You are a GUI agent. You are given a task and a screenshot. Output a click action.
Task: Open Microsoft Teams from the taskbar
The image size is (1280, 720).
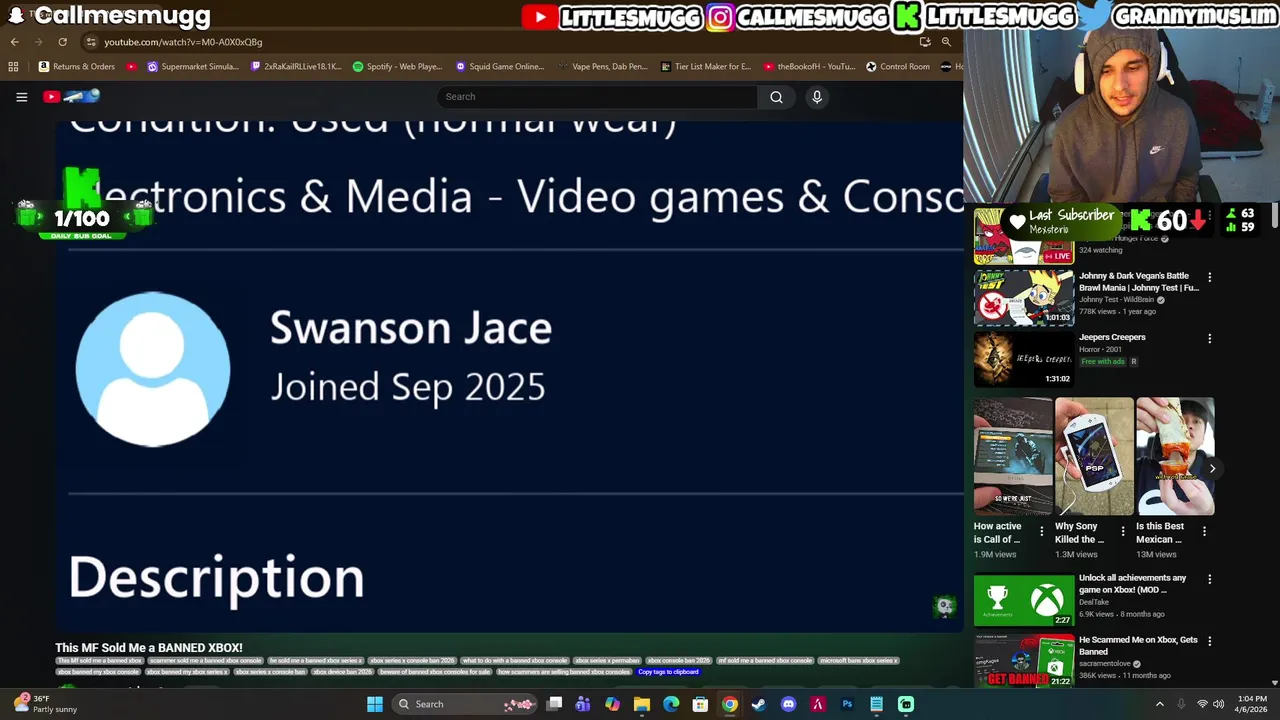click(x=583, y=704)
